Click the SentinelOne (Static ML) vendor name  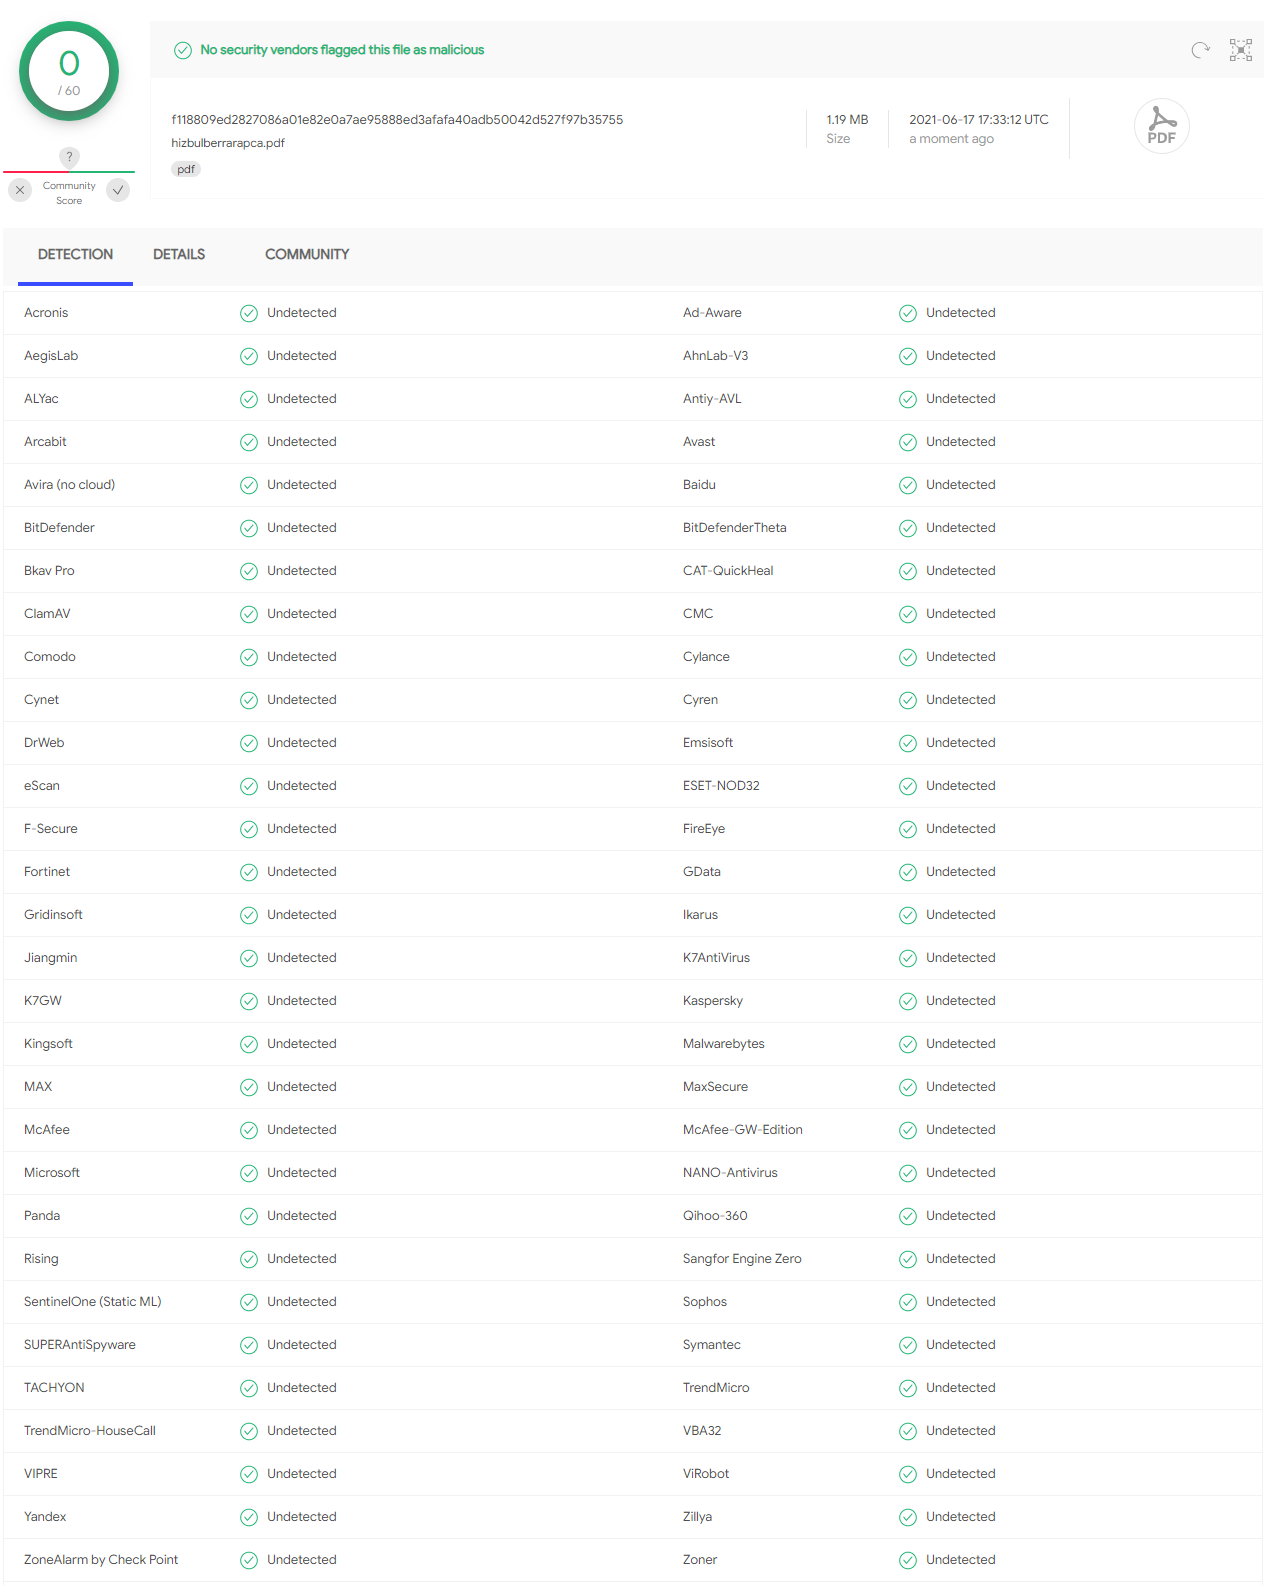click(x=93, y=1302)
